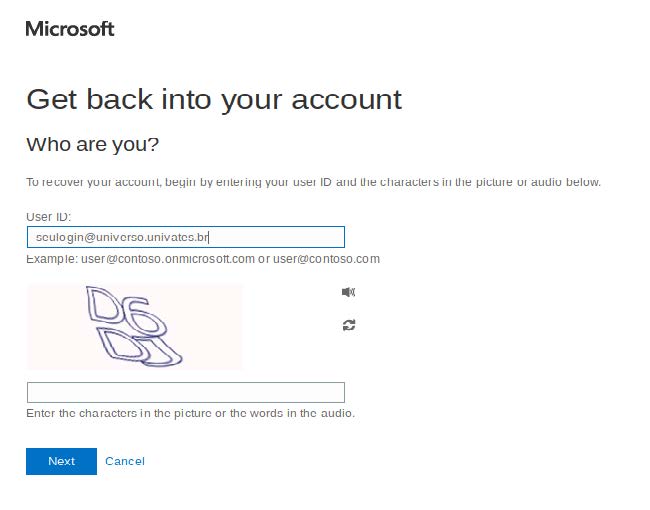This screenshot has height=510, width=650.
Task: Click the word "Example:" below User ID field
Action: coord(51,259)
